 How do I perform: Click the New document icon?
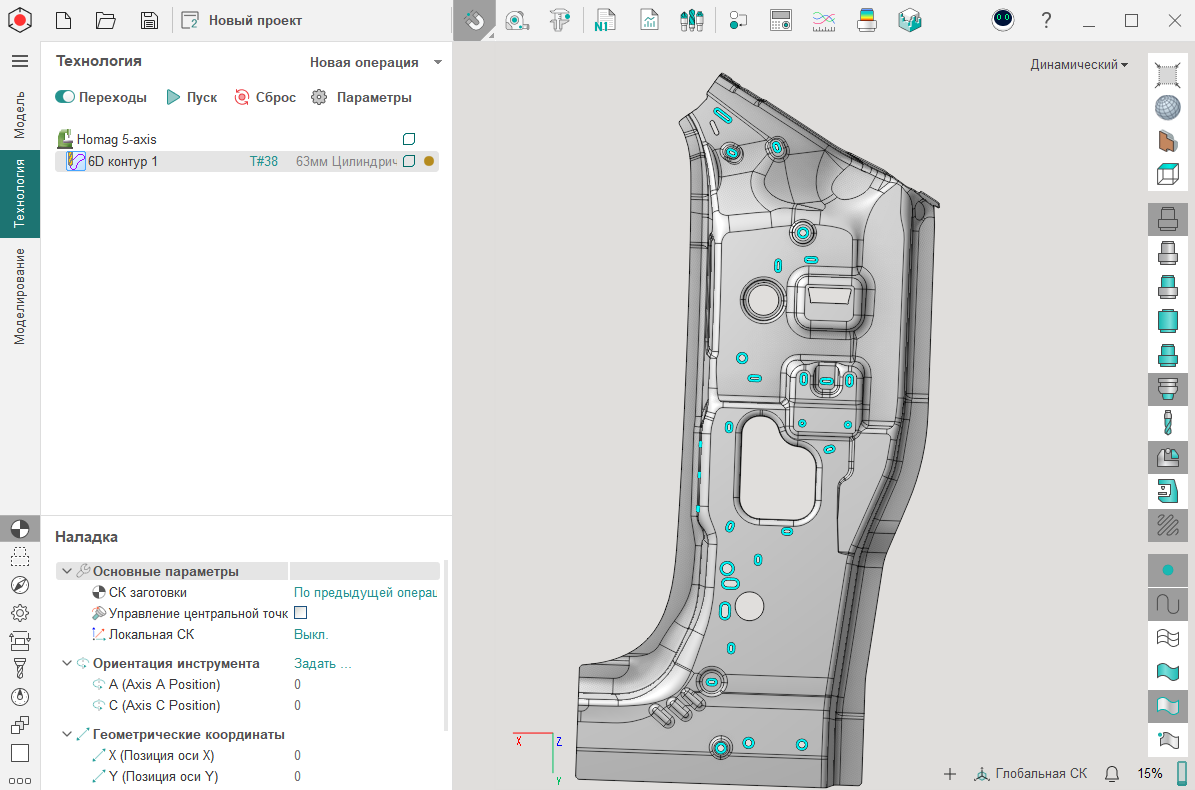pos(63,20)
